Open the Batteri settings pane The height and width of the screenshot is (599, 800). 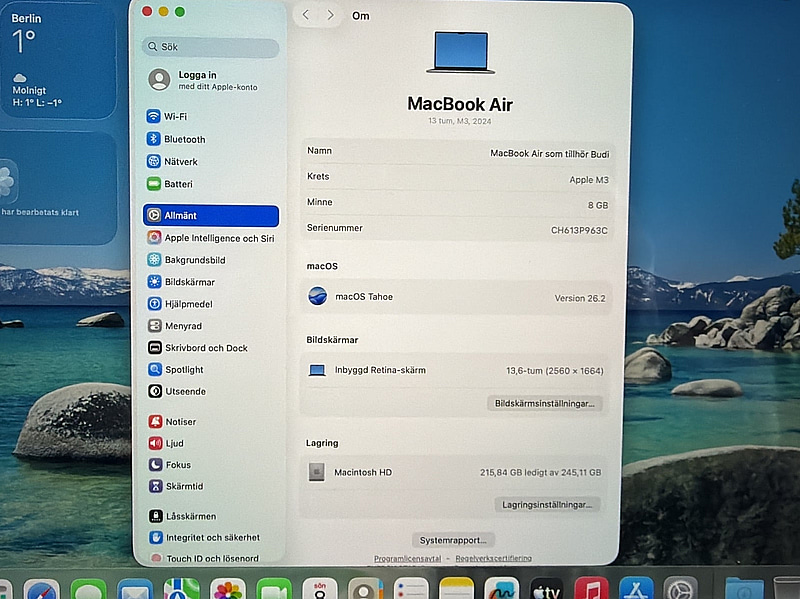[178, 184]
